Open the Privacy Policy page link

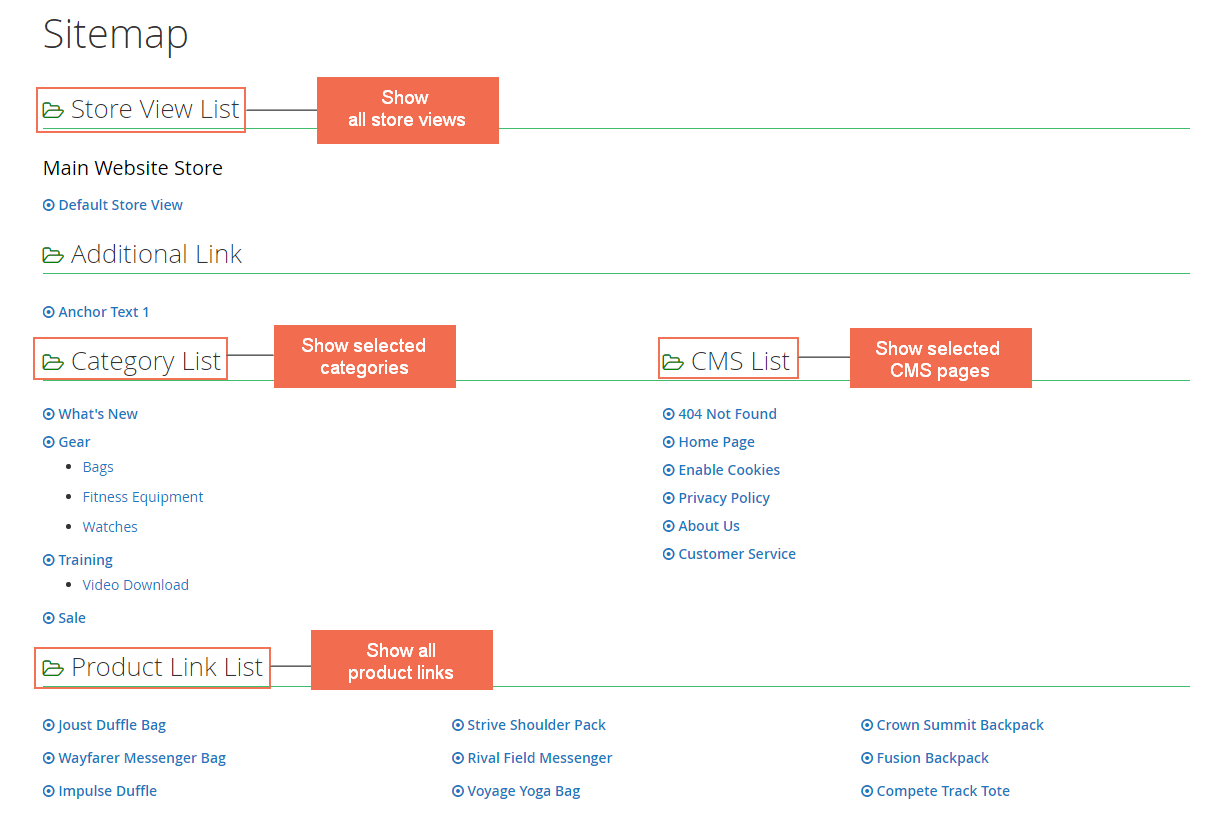[724, 498]
